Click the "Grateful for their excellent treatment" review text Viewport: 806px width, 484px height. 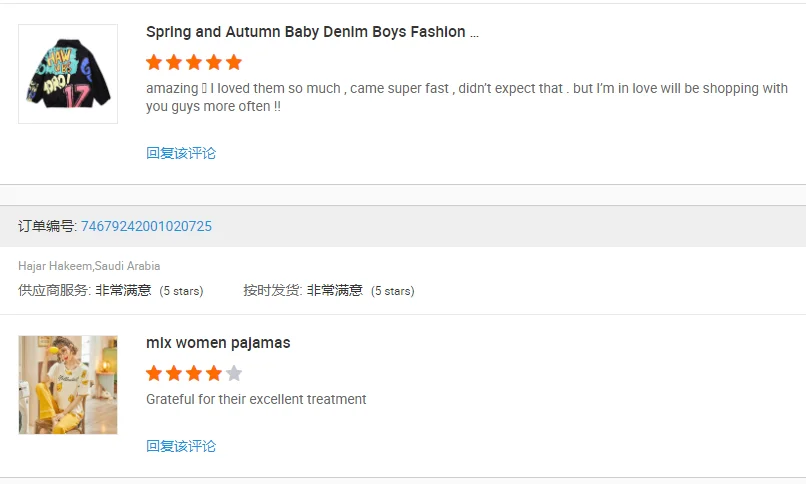256,399
